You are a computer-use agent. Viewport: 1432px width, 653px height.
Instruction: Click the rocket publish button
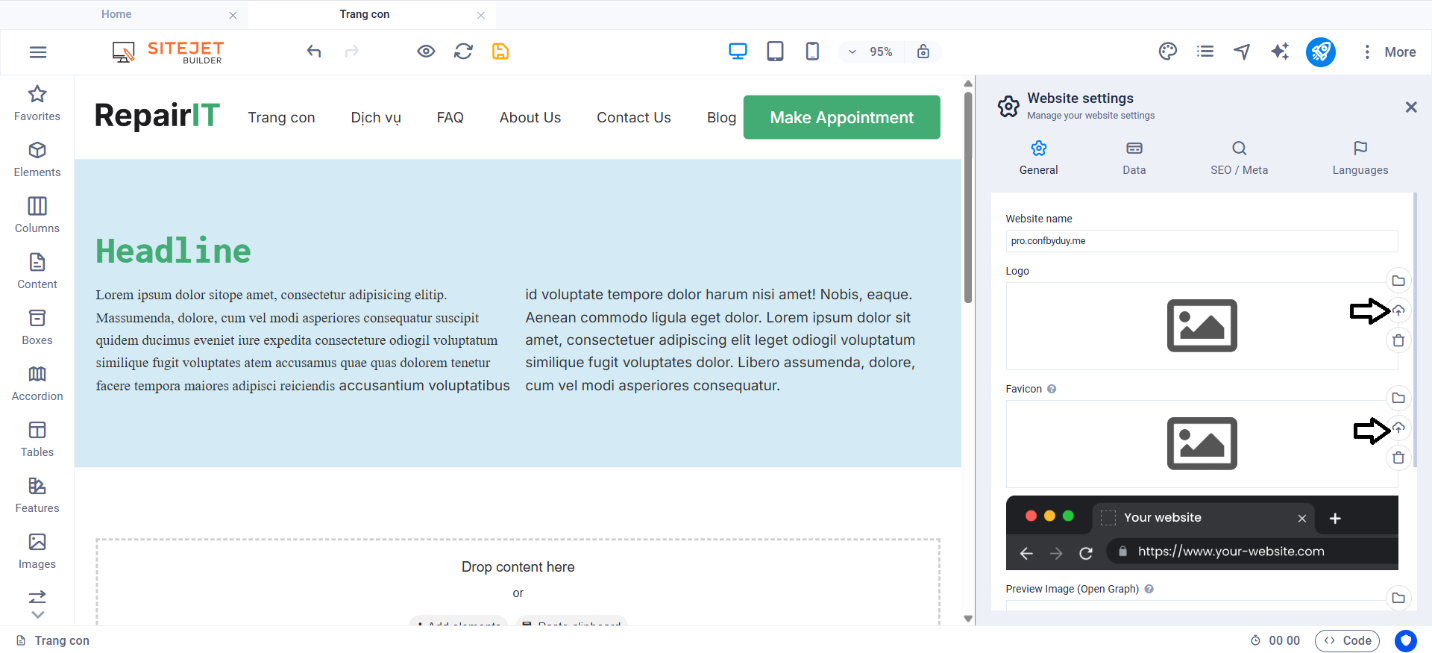pyautogui.click(x=1320, y=52)
